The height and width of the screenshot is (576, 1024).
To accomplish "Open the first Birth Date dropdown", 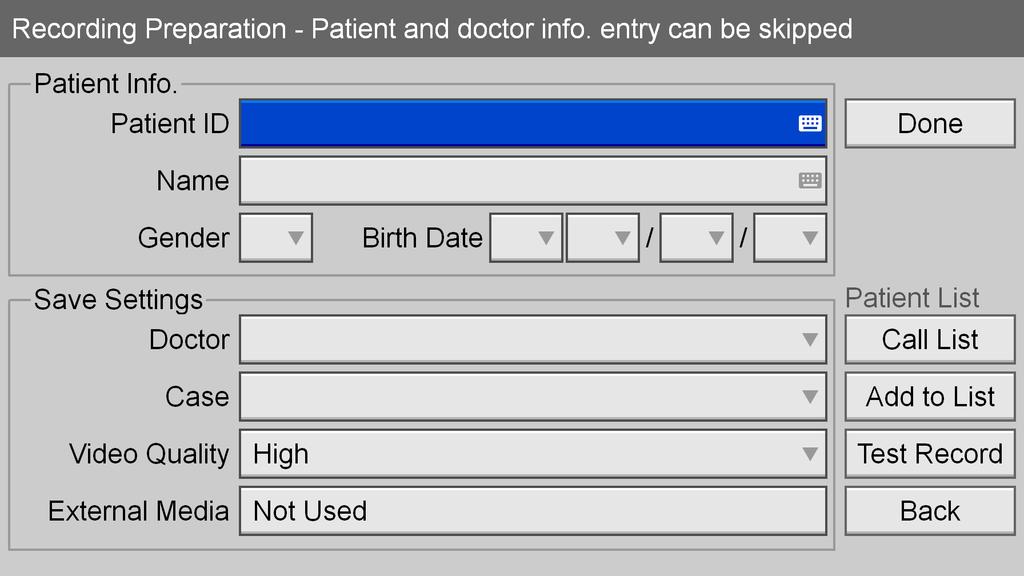I will coord(526,238).
